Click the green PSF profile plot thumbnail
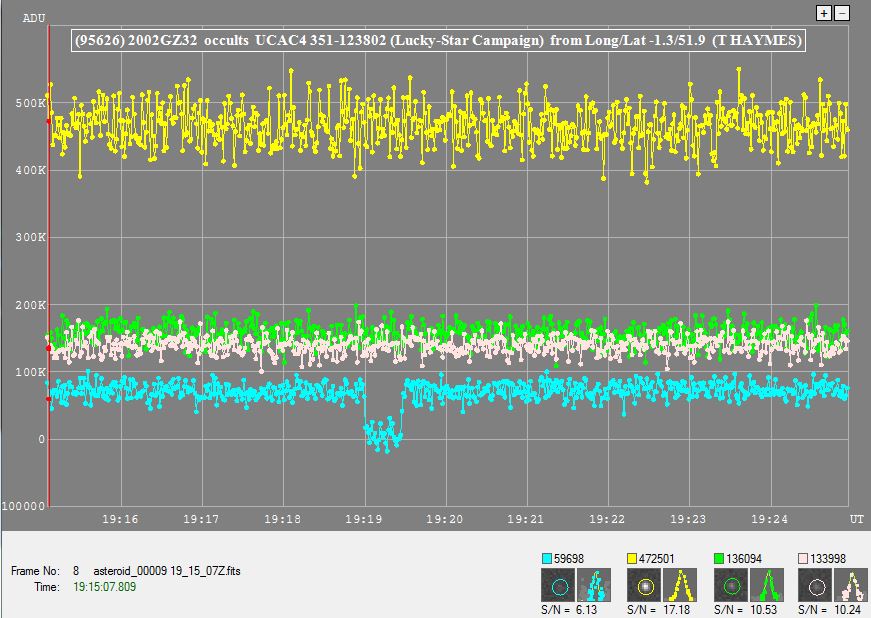This screenshot has width=871, height=618. 768,585
